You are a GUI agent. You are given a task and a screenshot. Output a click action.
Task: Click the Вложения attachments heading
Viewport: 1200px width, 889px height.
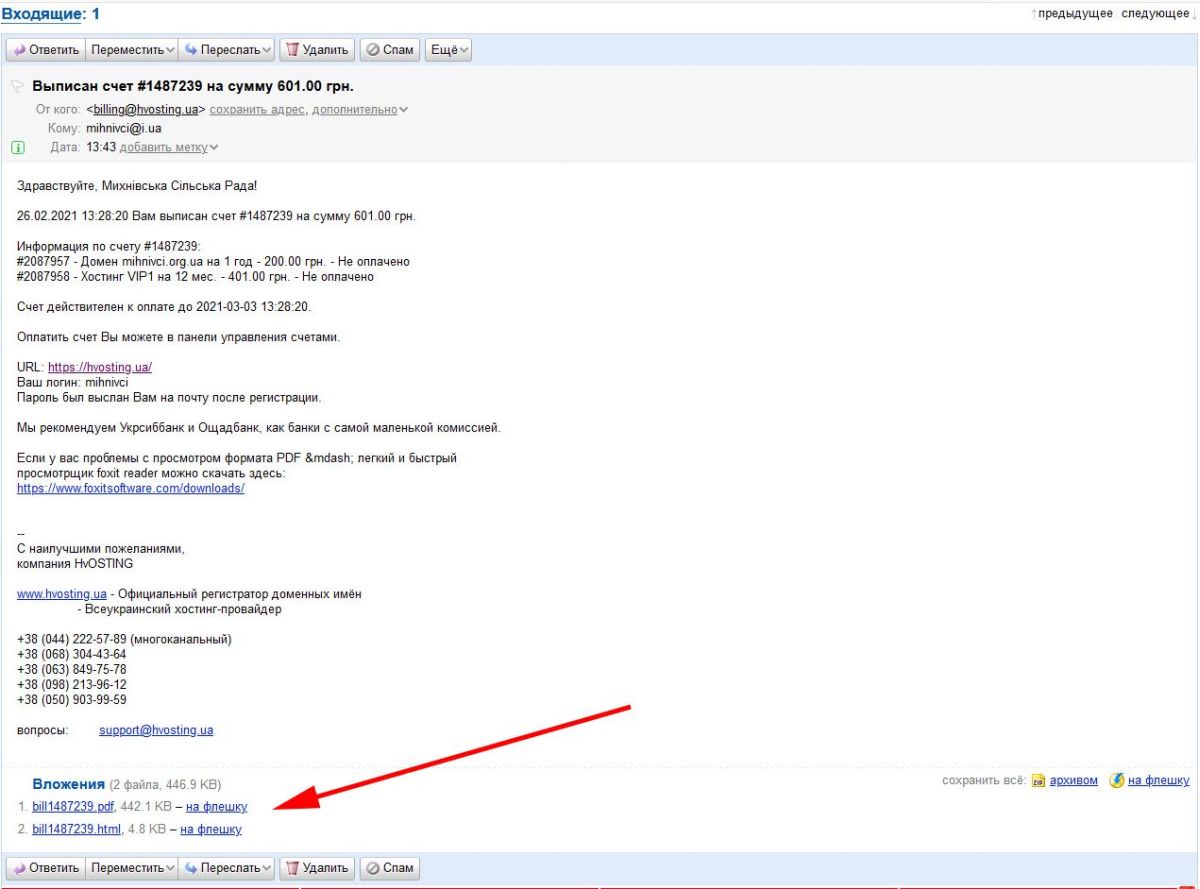(x=68, y=784)
